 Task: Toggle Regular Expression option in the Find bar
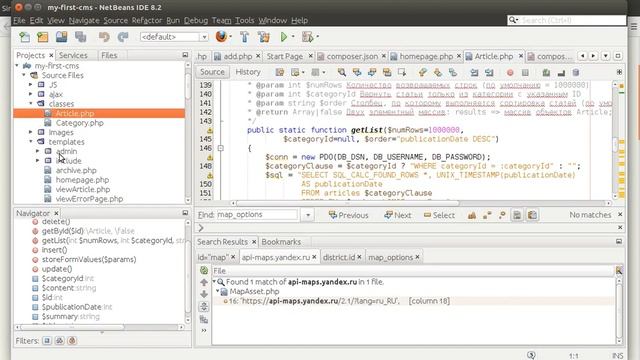pyautogui.click(x=502, y=215)
